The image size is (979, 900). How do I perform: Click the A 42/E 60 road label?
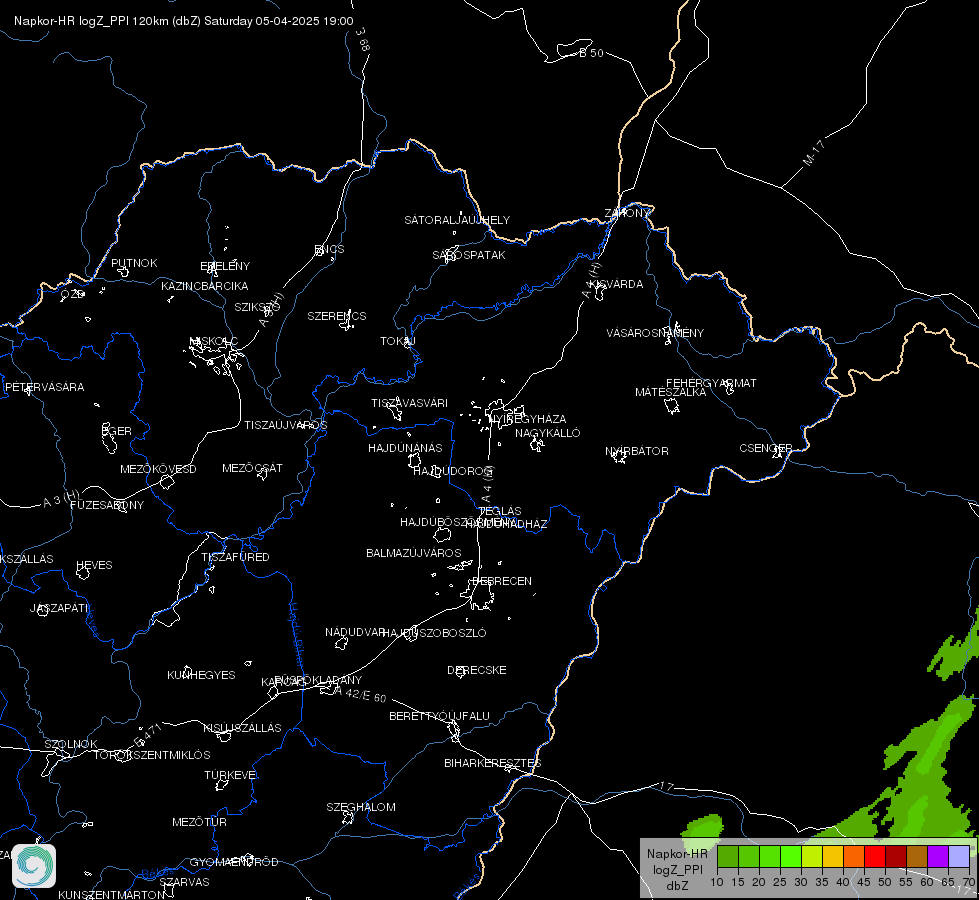[360, 694]
